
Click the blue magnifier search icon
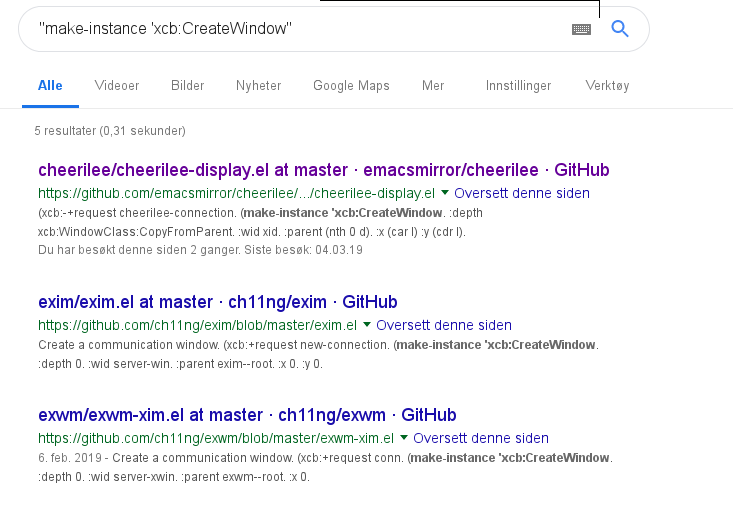pos(620,29)
